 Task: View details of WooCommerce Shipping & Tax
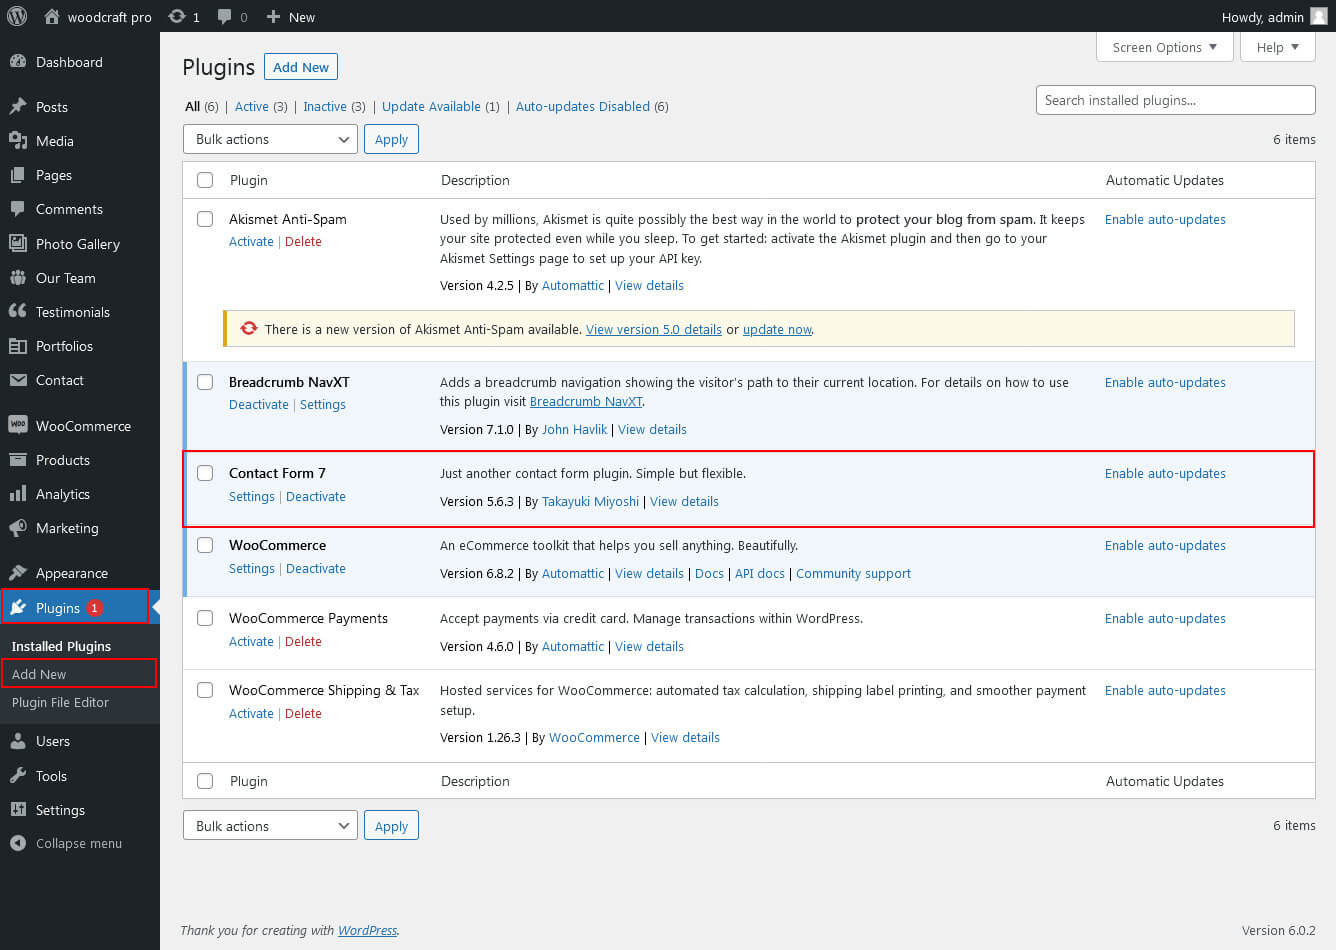coord(685,737)
